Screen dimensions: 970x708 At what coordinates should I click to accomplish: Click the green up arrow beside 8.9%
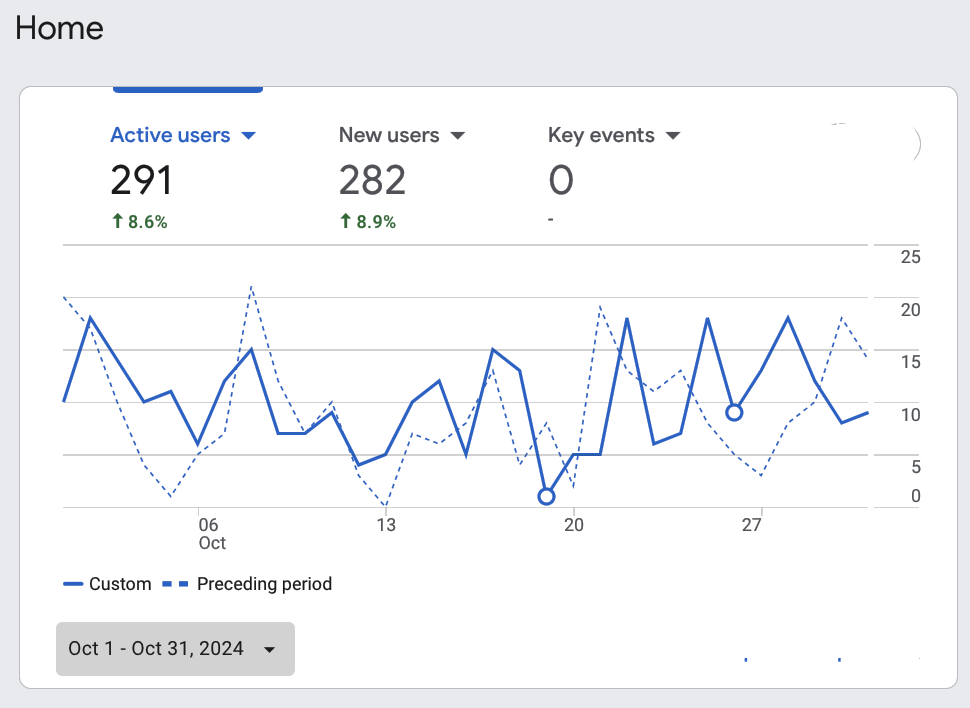[x=345, y=222]
